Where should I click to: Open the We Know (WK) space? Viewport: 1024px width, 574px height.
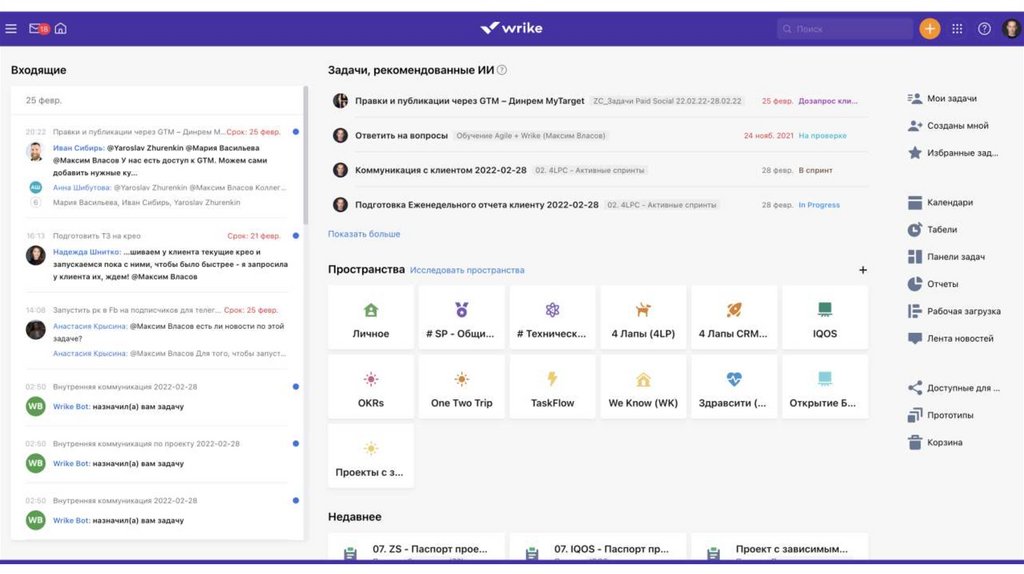[x=643, y=387]
